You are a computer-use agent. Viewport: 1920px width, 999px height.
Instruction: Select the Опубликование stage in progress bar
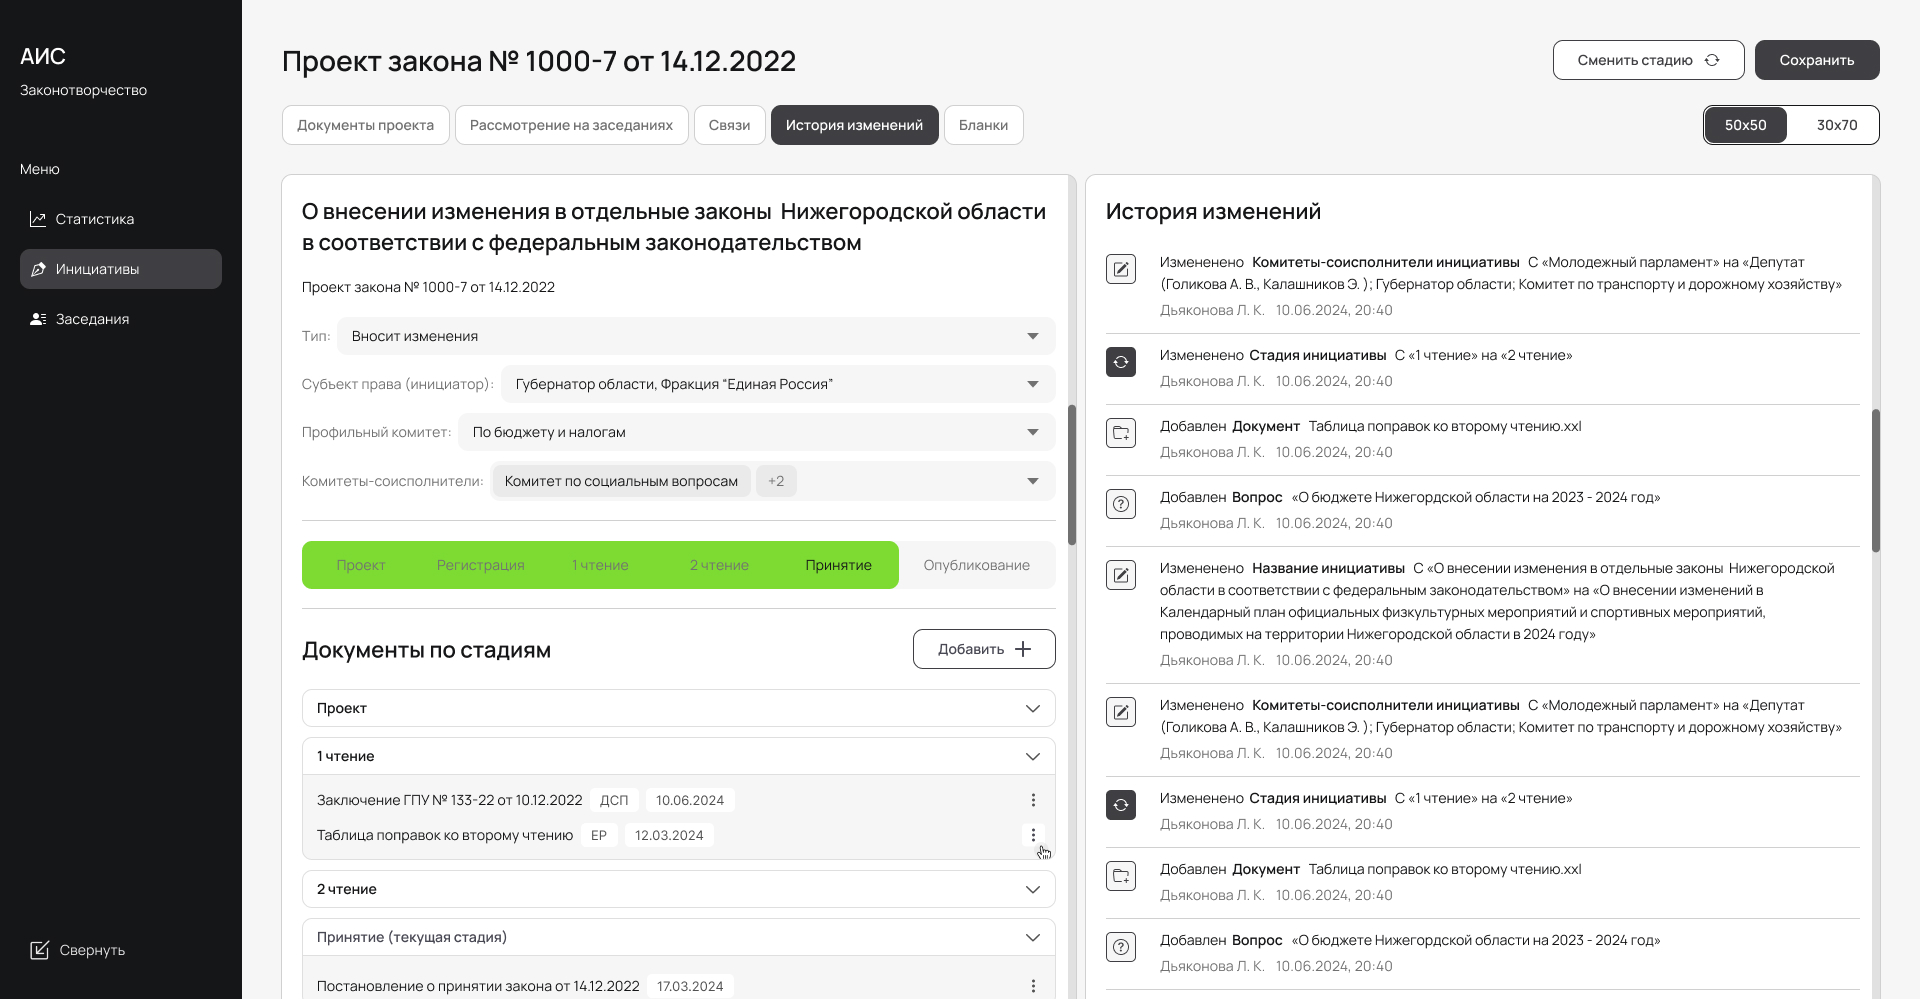point(976,565)
